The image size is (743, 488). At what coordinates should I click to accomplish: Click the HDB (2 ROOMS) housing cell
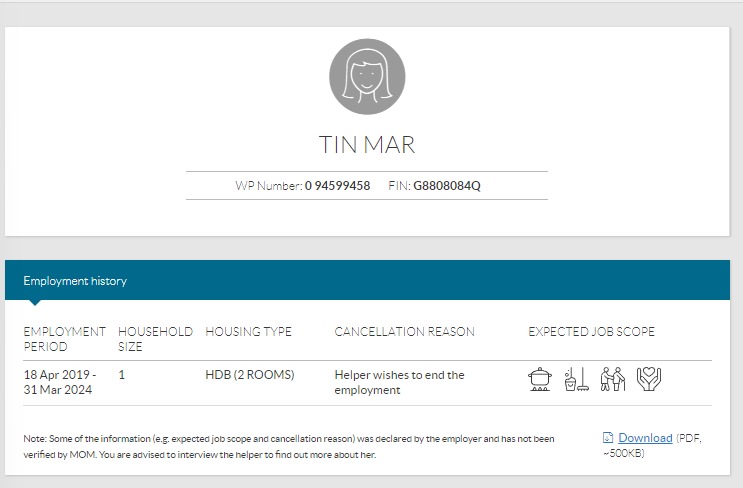tap(249, 375)
